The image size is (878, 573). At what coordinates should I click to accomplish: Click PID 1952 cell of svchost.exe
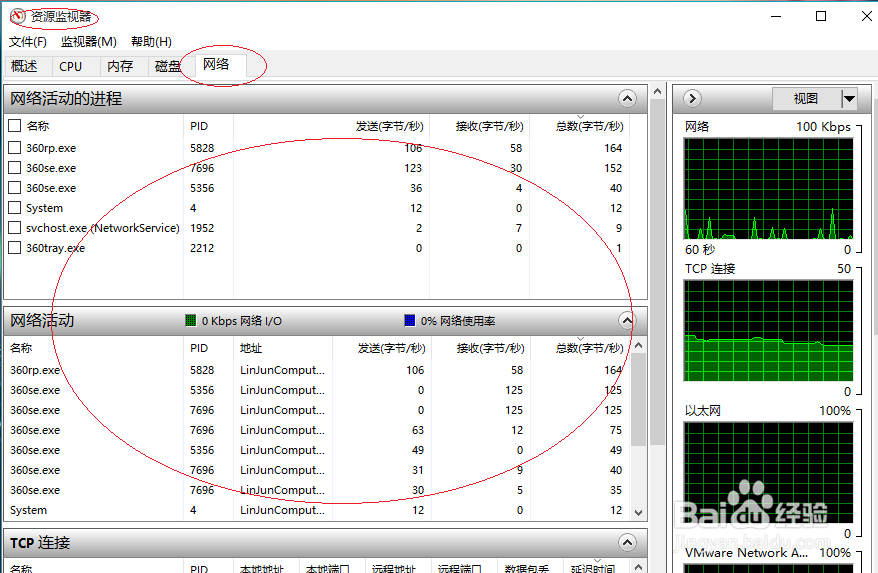coord(202,228)
